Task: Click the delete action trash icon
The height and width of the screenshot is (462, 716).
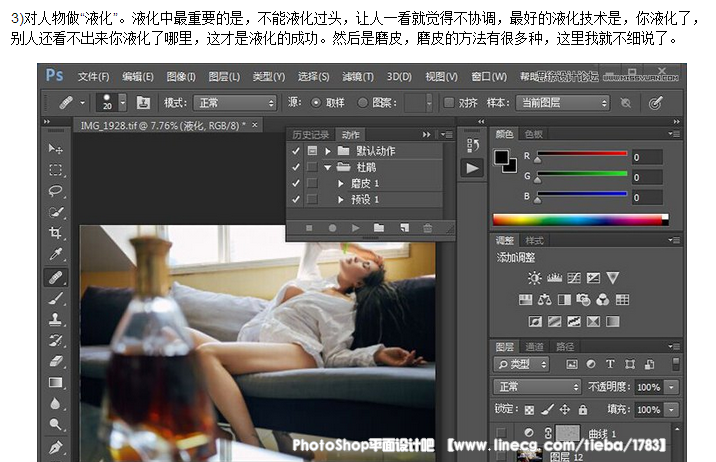Action: [x=427, y=227]
